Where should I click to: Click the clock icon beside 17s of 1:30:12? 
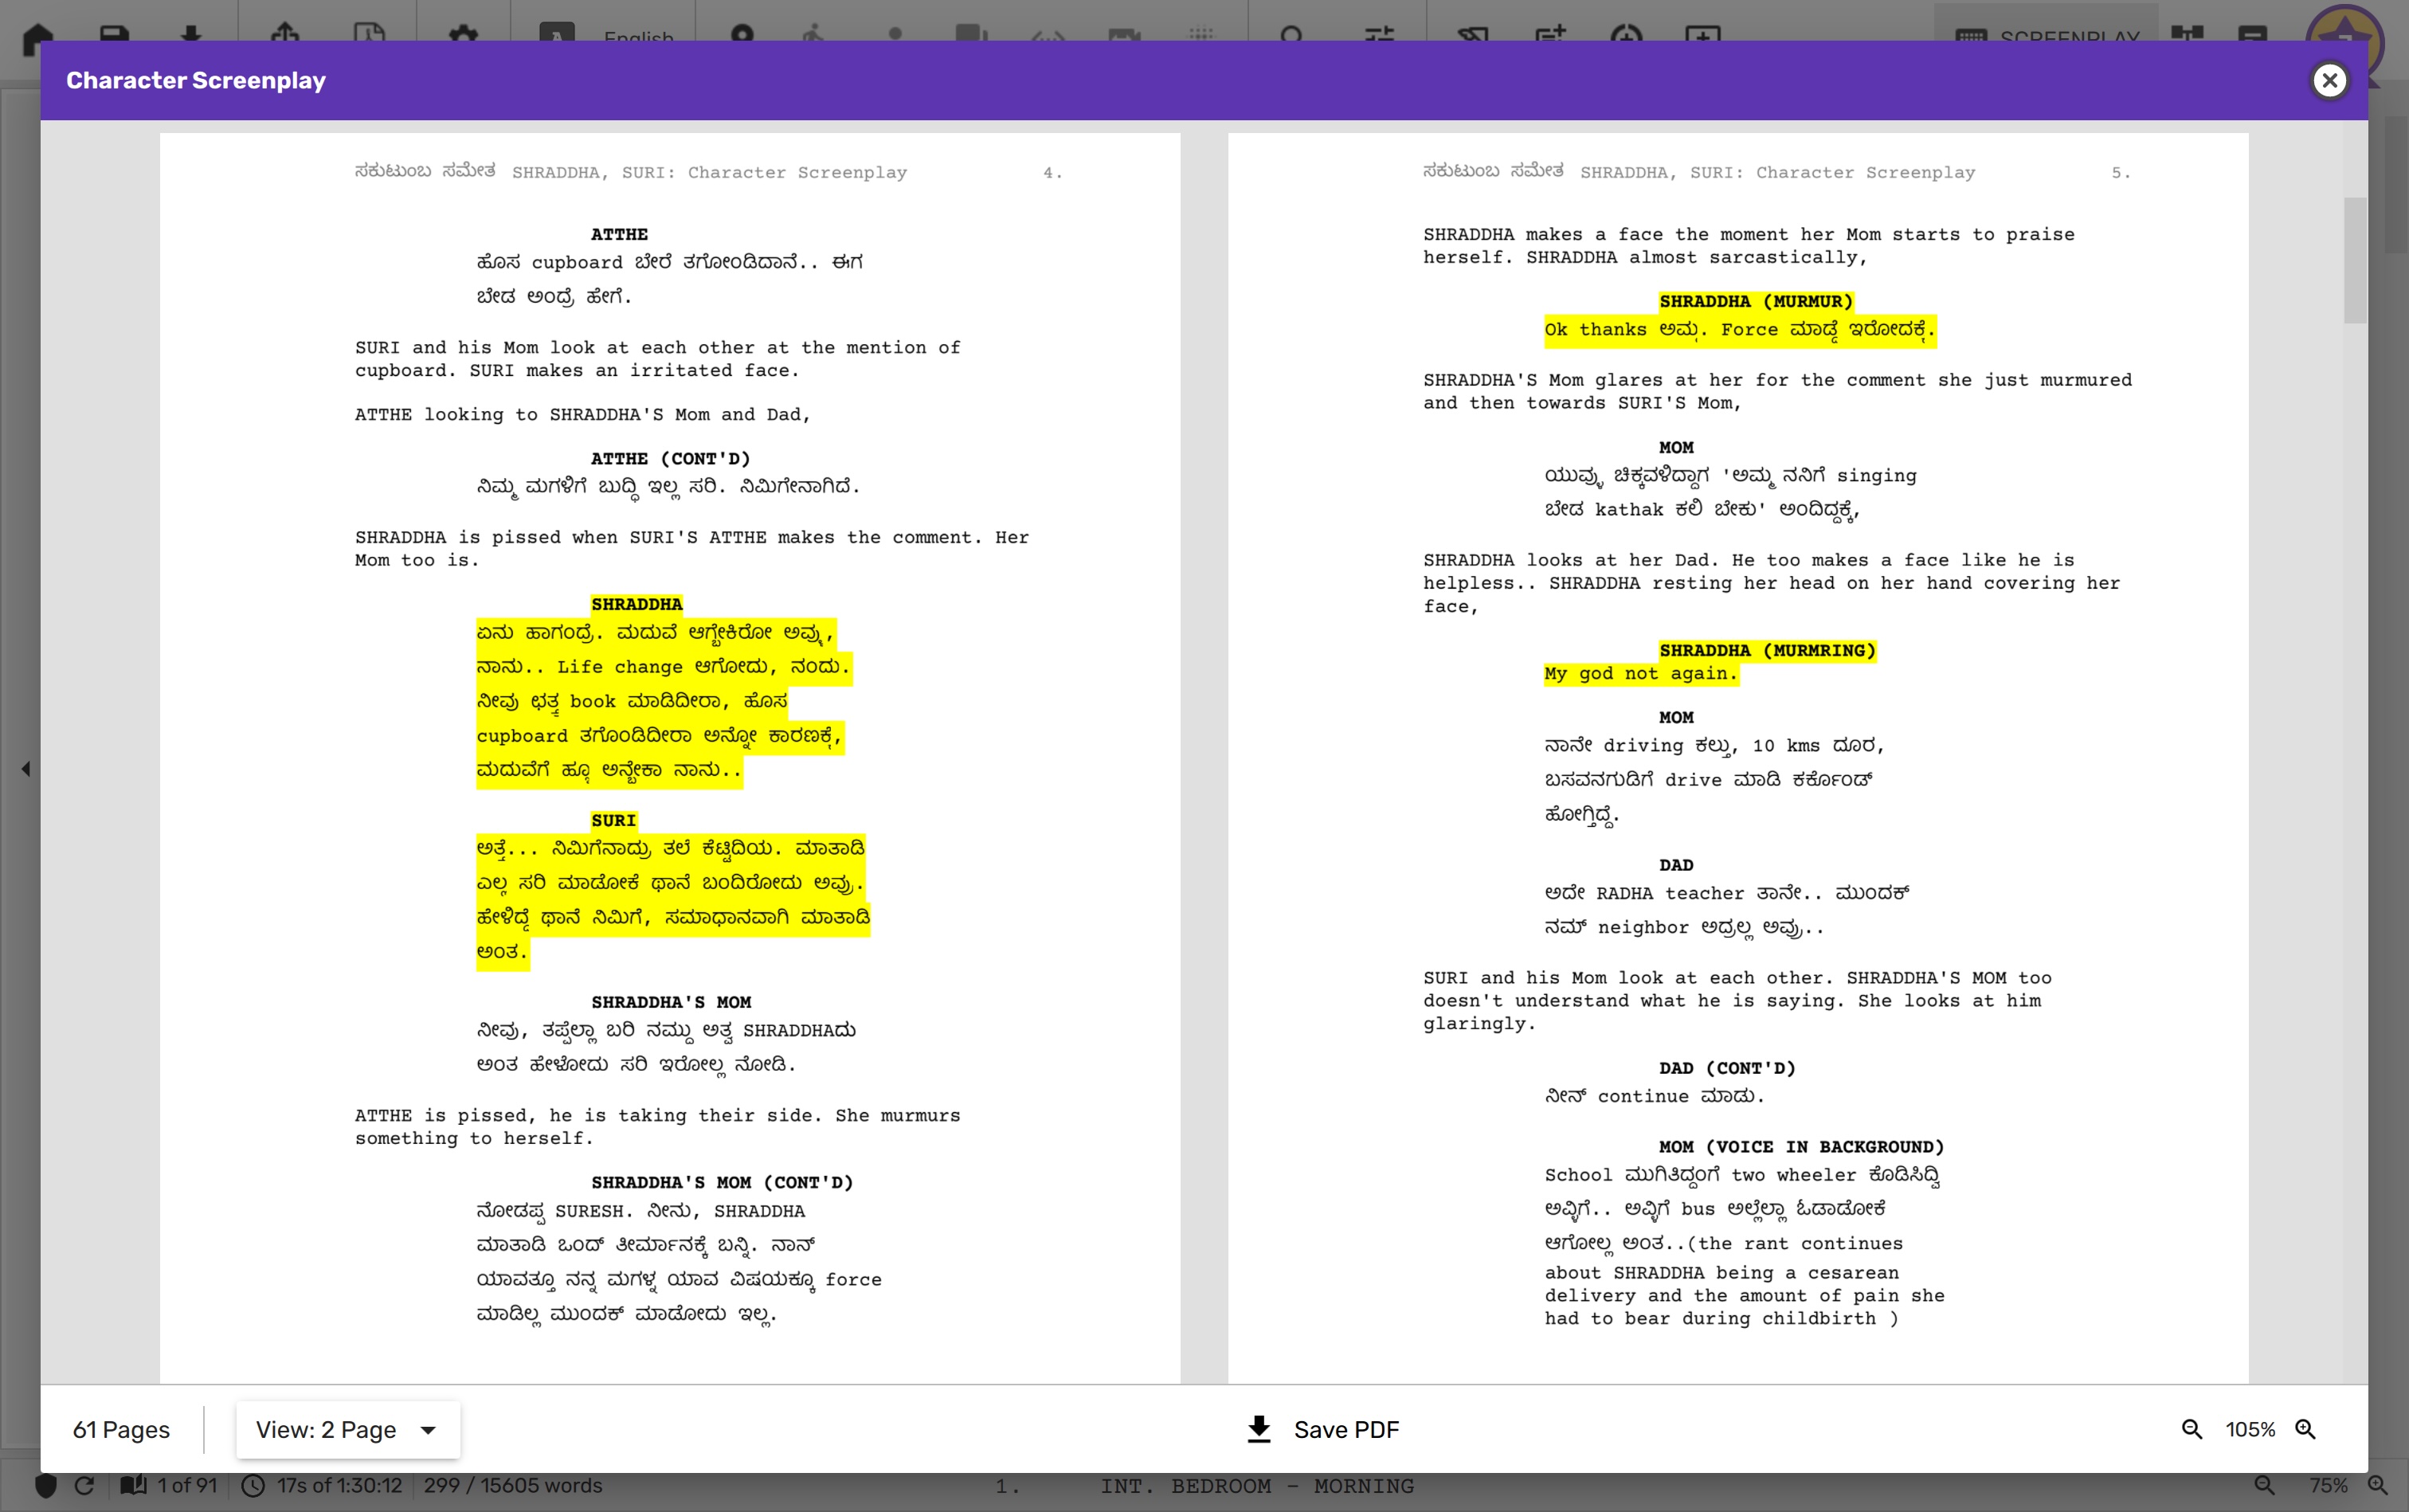(x=254, y=1485)
